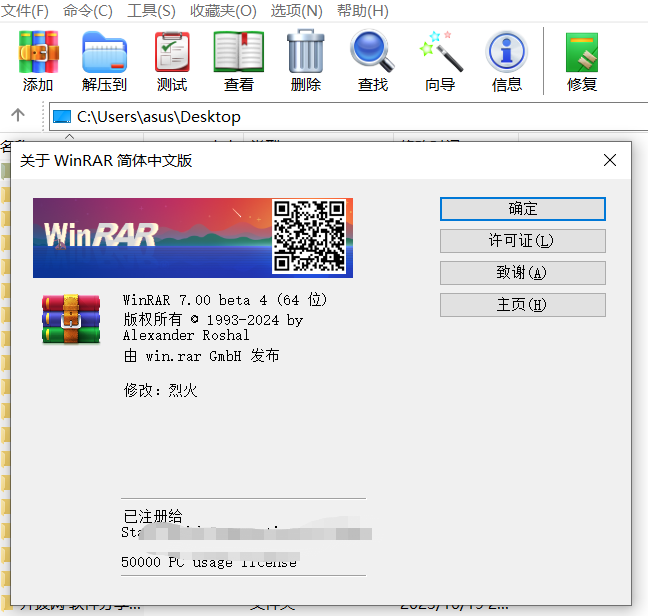Open the Help (帮助) menu

pos(362,11)
